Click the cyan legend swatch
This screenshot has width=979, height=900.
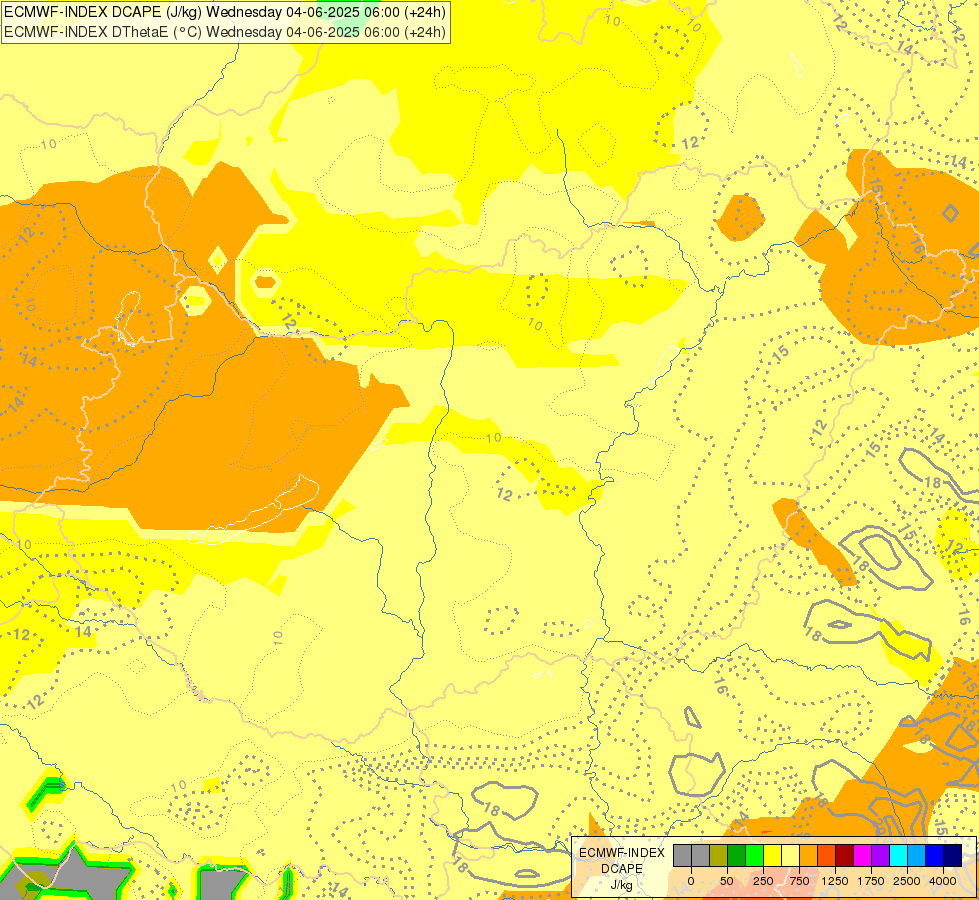click(898, 855)
